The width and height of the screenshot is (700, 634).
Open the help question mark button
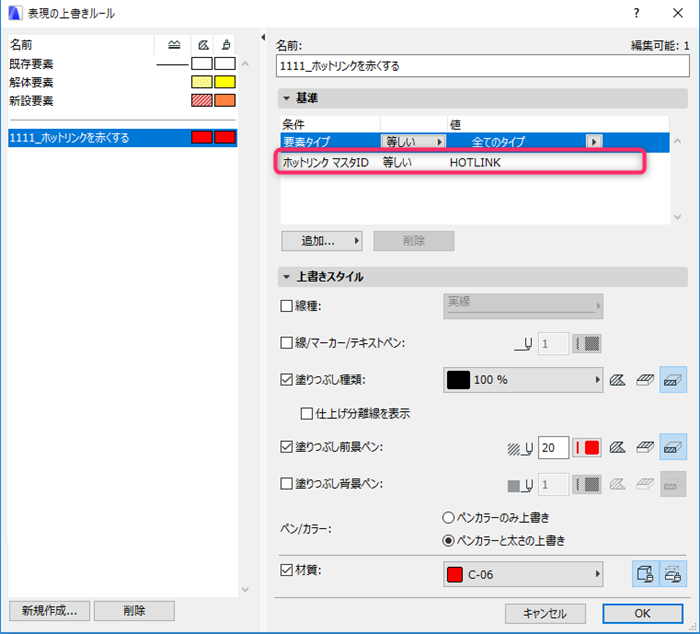pos(636,13)
